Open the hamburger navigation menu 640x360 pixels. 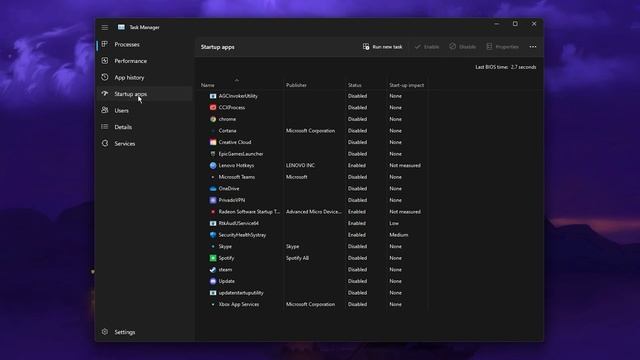pyautogui.click(x=105, y=27)
